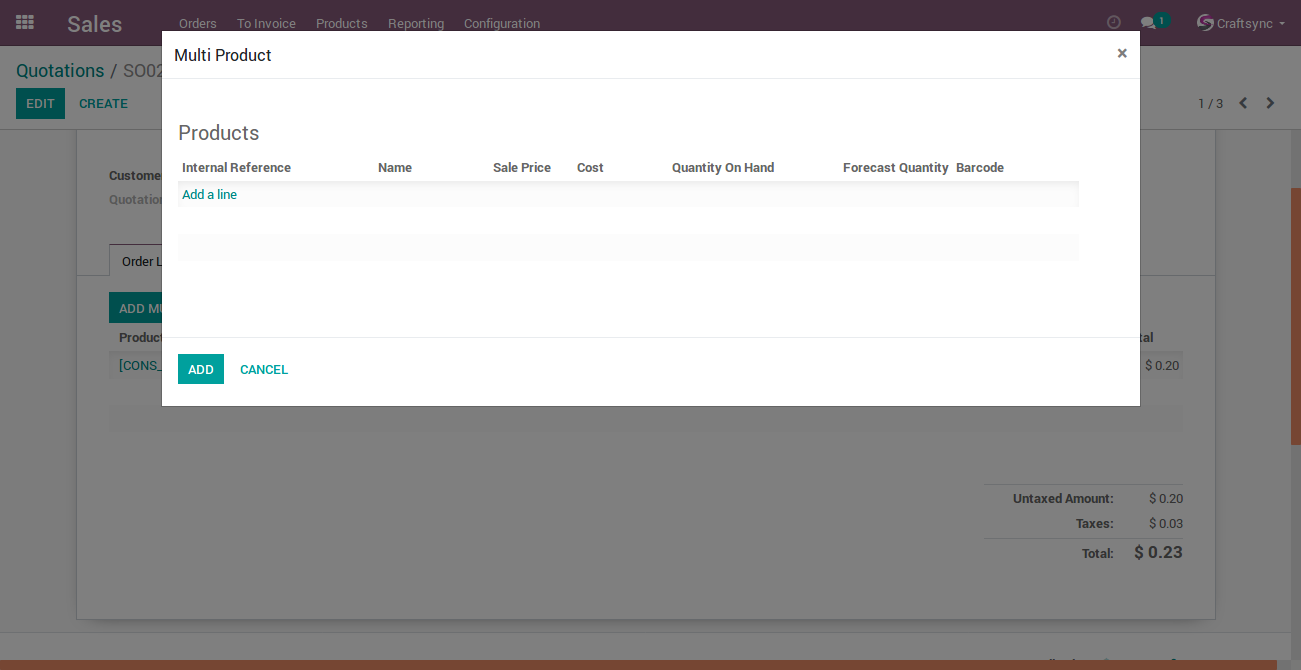The width and height of the screenshot is (1301, 670).
Task: Open the apps grid menu icon
Action: pos(25,22)
